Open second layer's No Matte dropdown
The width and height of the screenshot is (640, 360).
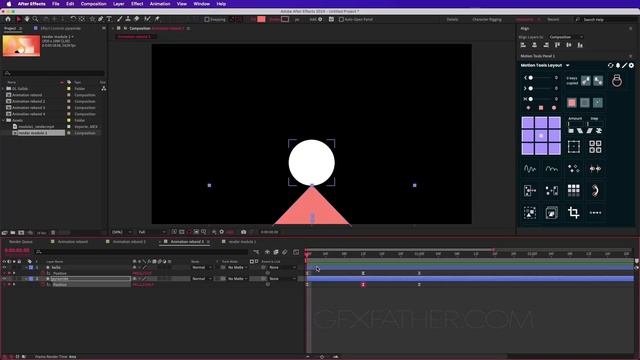237,279
